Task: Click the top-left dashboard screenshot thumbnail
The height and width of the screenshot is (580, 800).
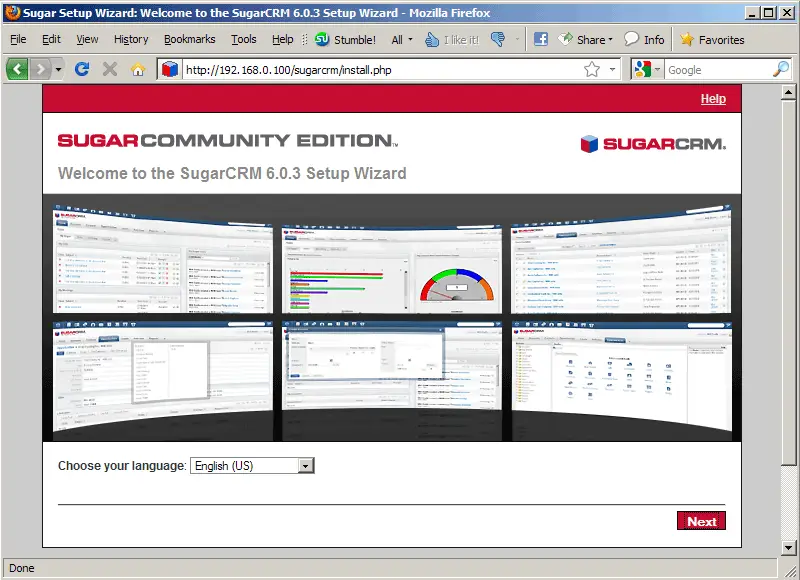Action: coord(163,259)
